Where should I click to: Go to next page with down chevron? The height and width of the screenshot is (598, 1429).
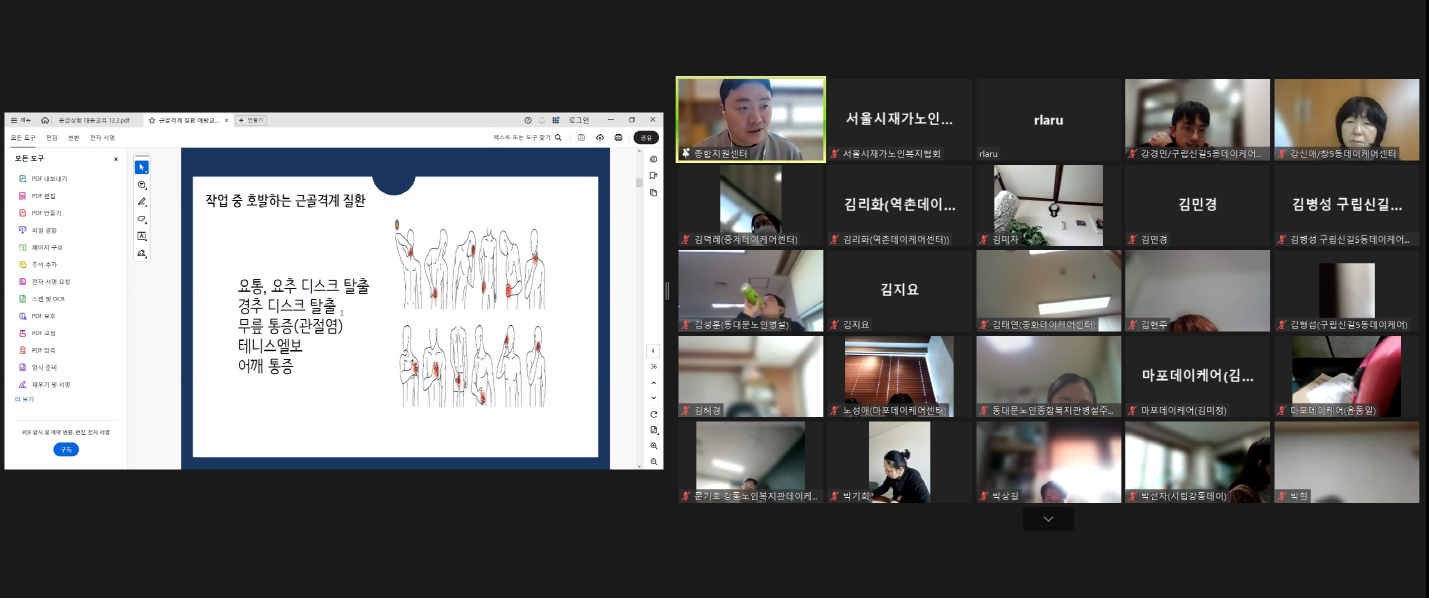[653, 398]
